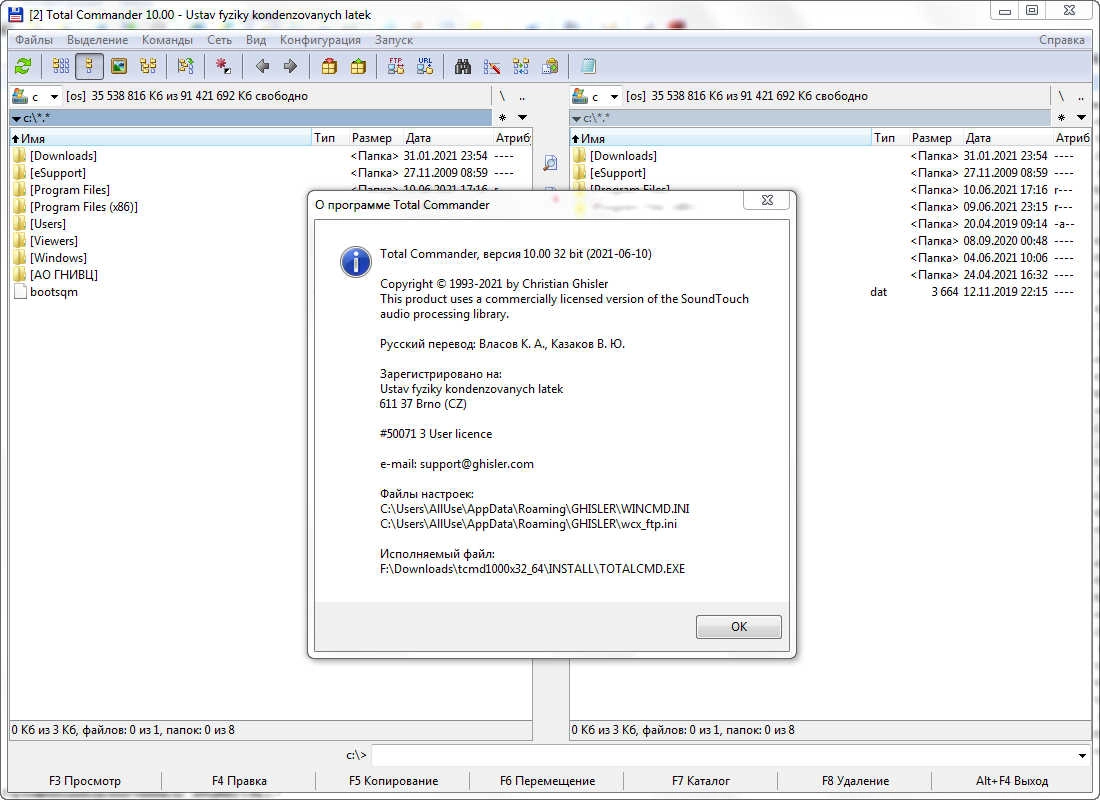Click the F7 Каталог button
The image size is (1100, 800).
point(701,781)
